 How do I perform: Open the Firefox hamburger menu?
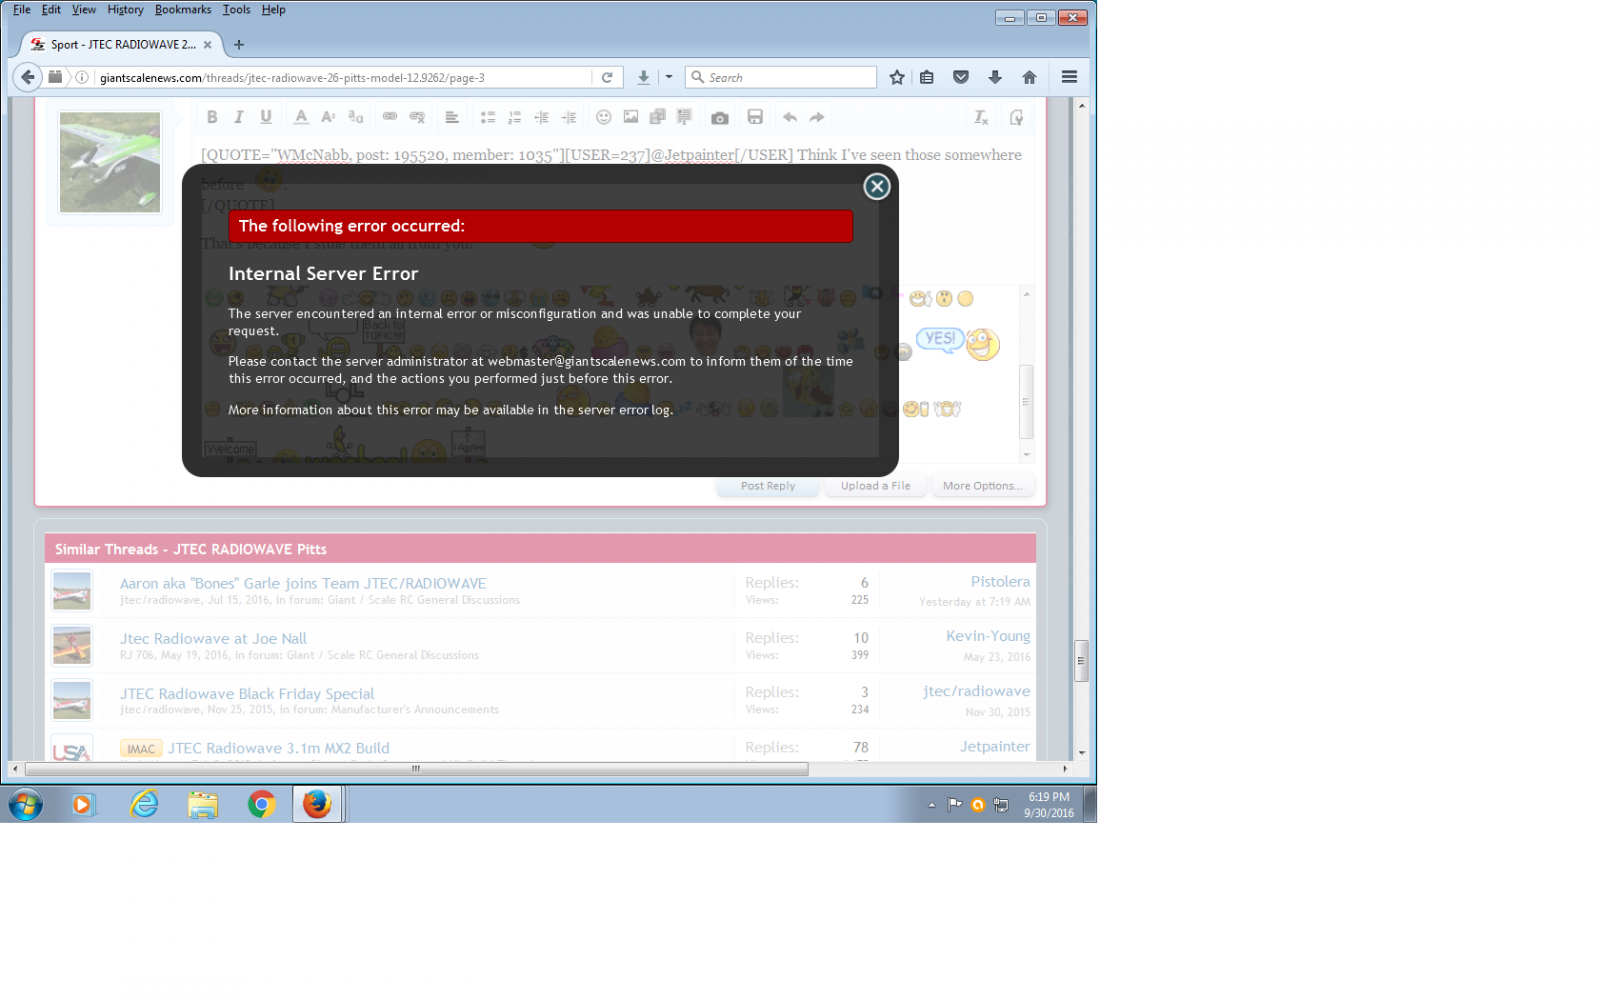pyautogui.click(x=1069, y=77)
